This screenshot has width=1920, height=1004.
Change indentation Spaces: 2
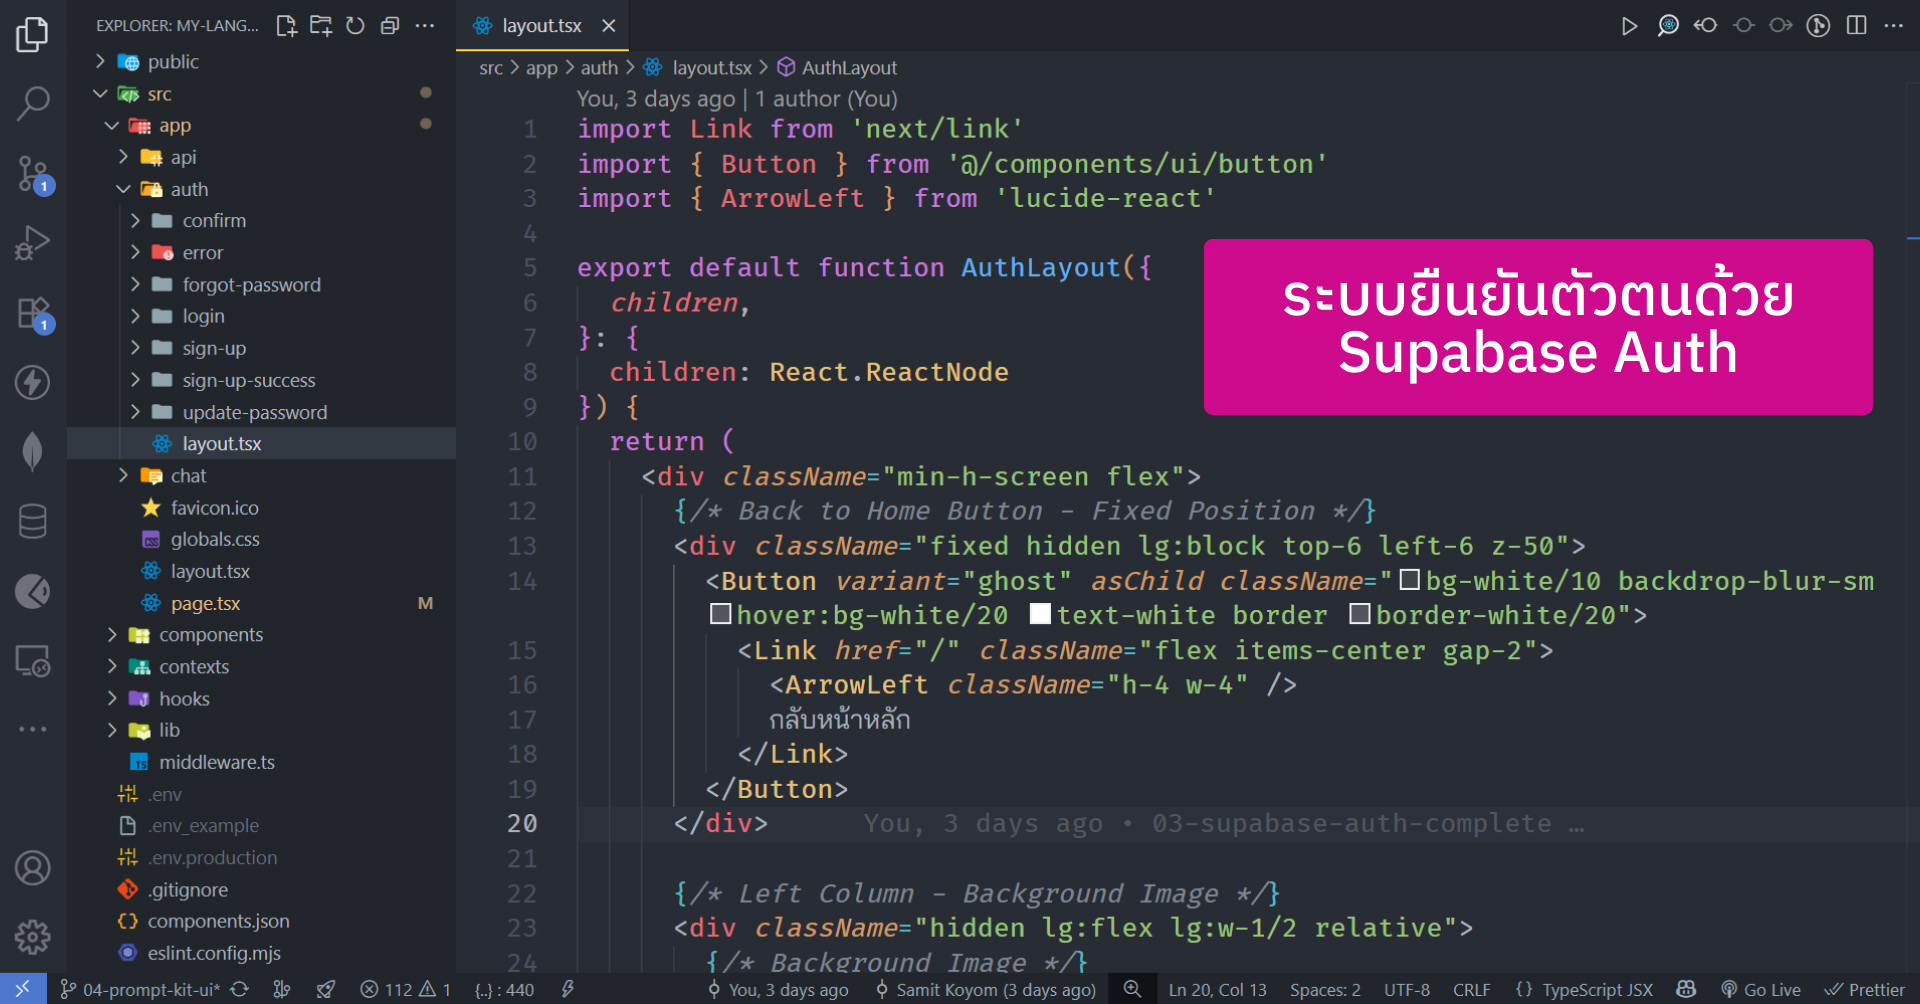[1325, 989]
